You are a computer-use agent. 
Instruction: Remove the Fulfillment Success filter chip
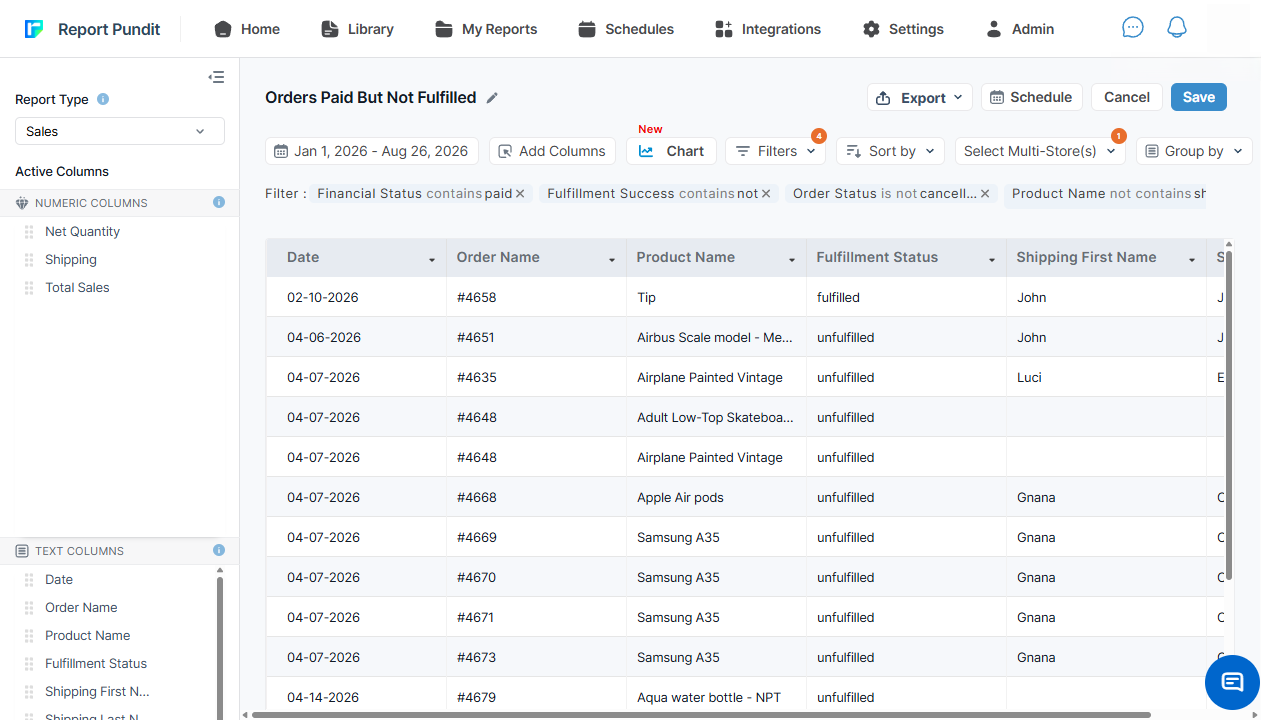point(766,194)
